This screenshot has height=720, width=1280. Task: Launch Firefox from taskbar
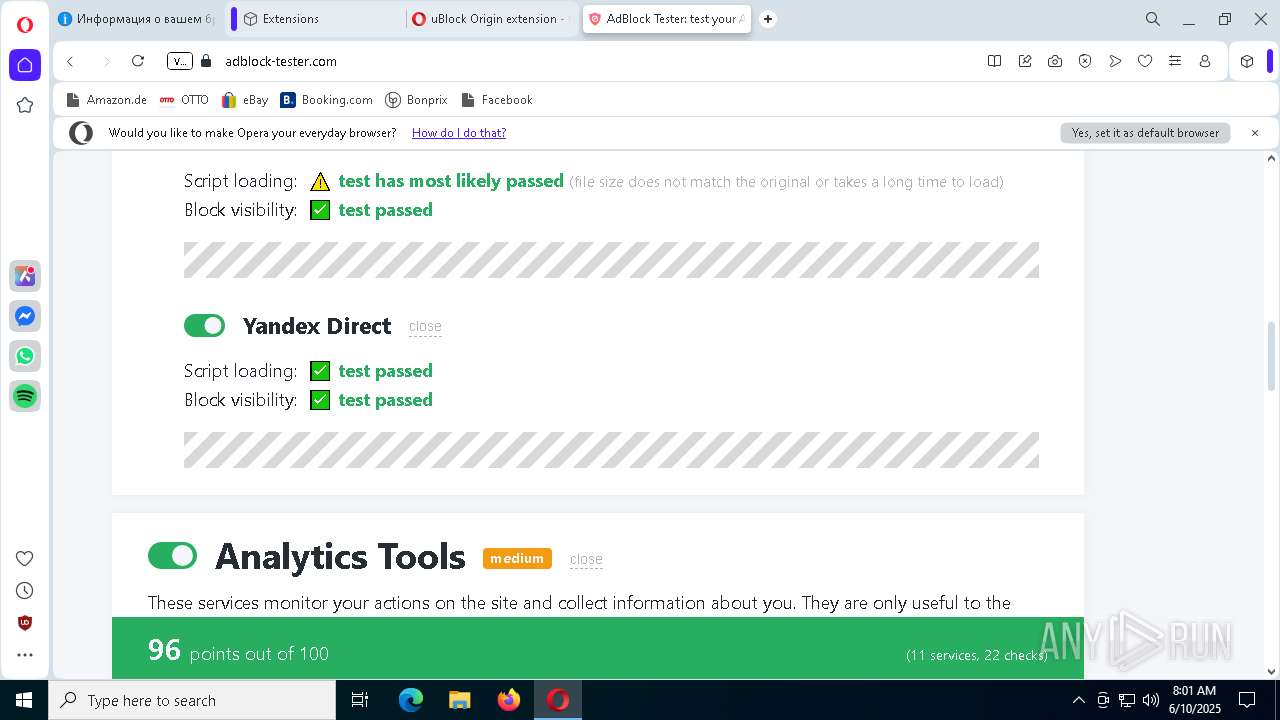[x=509, y=700]
